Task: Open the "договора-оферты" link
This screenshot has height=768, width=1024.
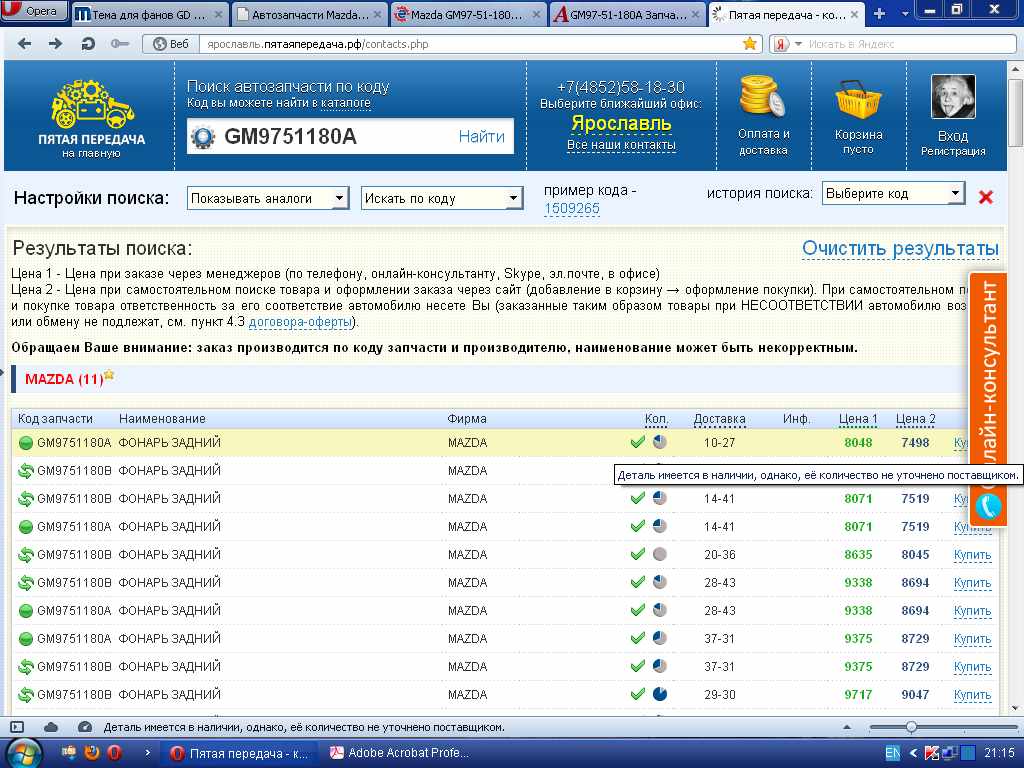Action: (300, 321)
